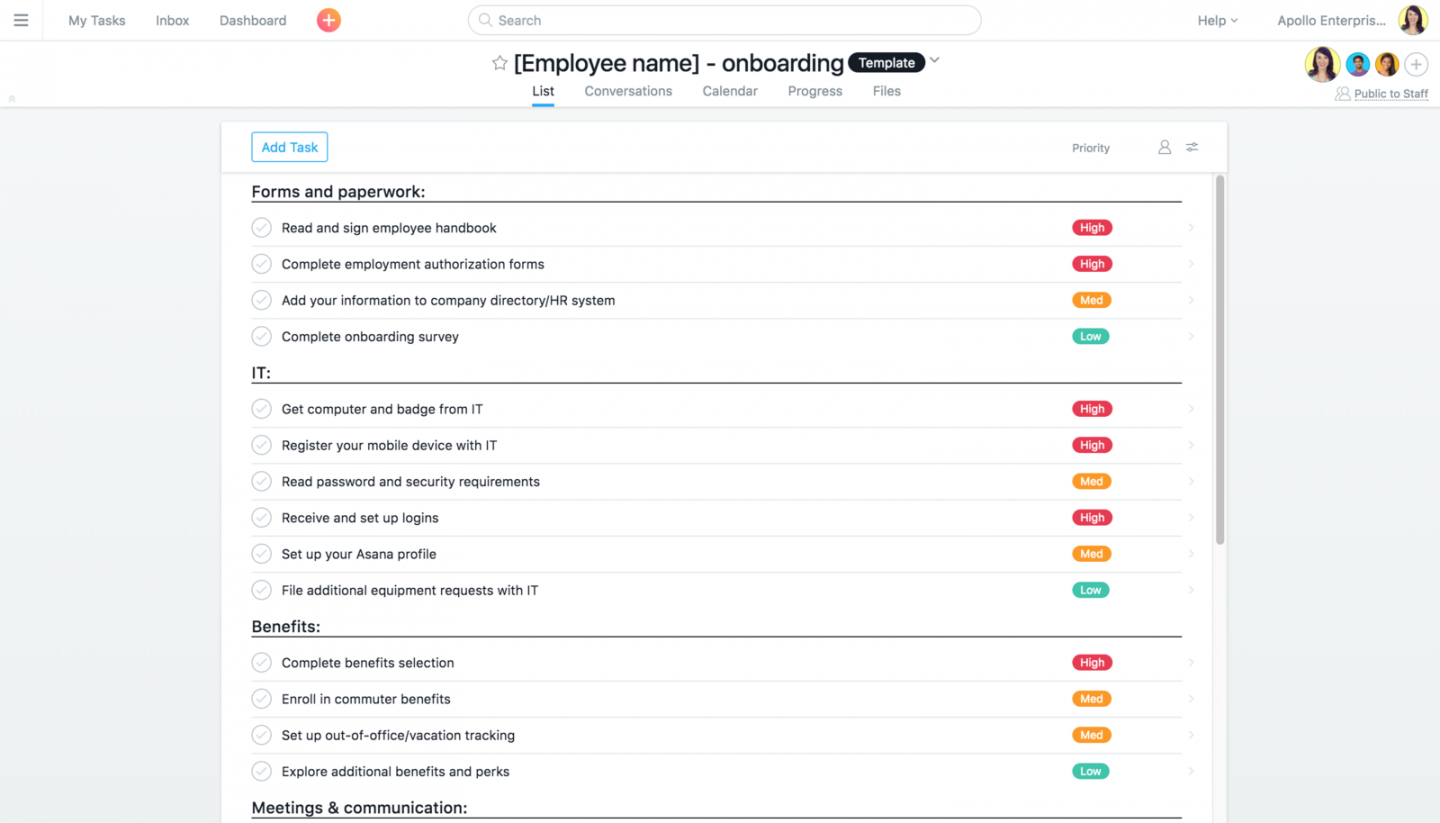1440x823 pixels.
Task: Mark 'Read and sign employee handbook' complete
Action: click(x=261, y=228)
